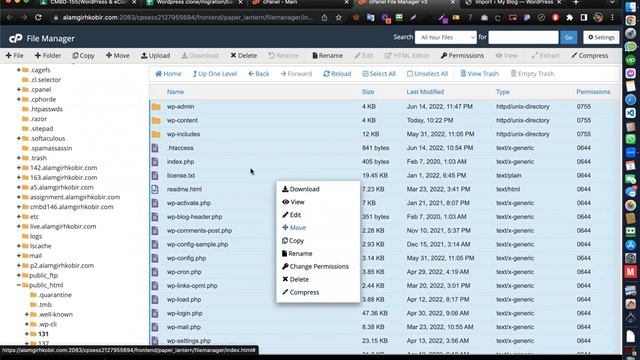640x360 pixels.
Task: Expand 142.alamgirhkobir.com tree folder
Action: [x=18, y=168]
